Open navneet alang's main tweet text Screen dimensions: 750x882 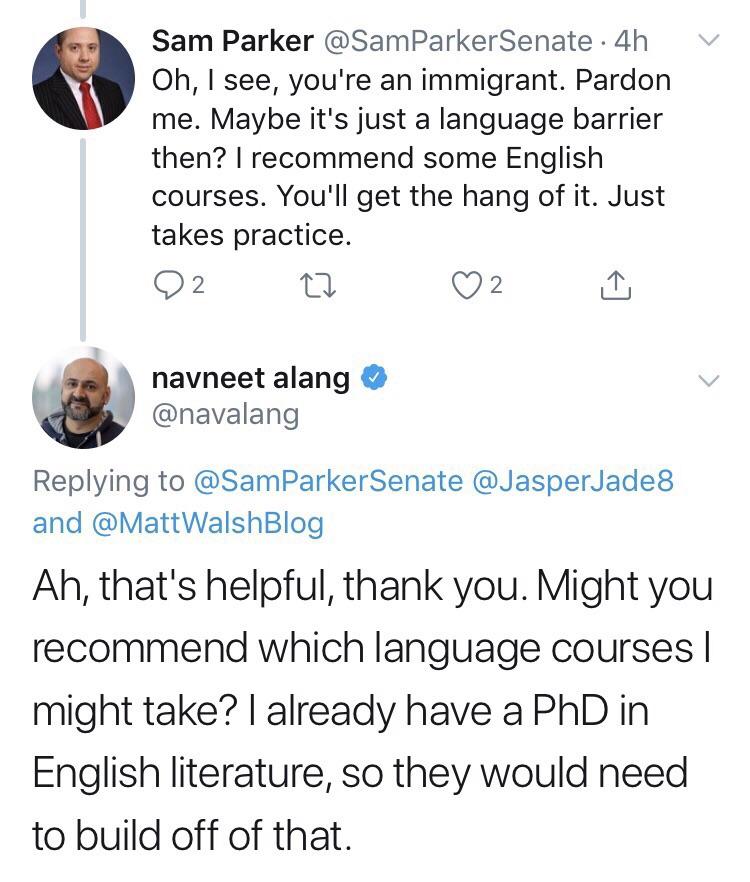click(372, 710)
